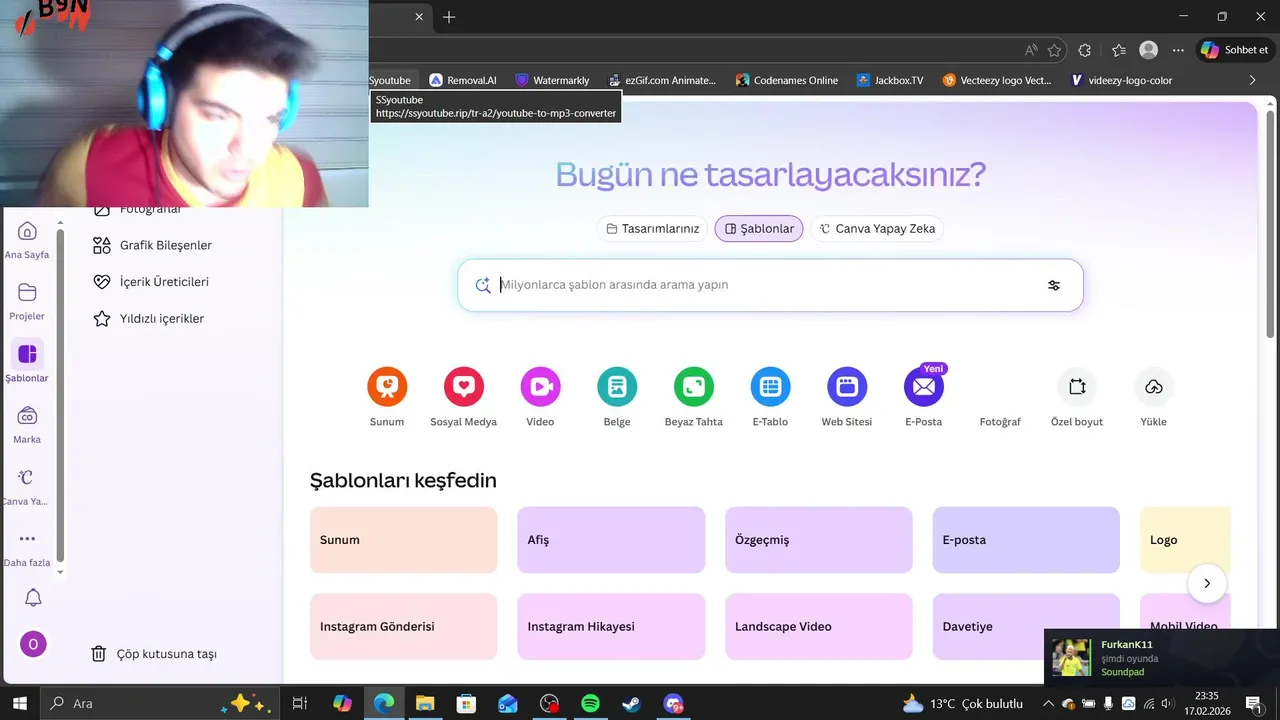Screen dimensions: 1280x720
Task: Open the Codenames Online bookmark
Action: 786,80
